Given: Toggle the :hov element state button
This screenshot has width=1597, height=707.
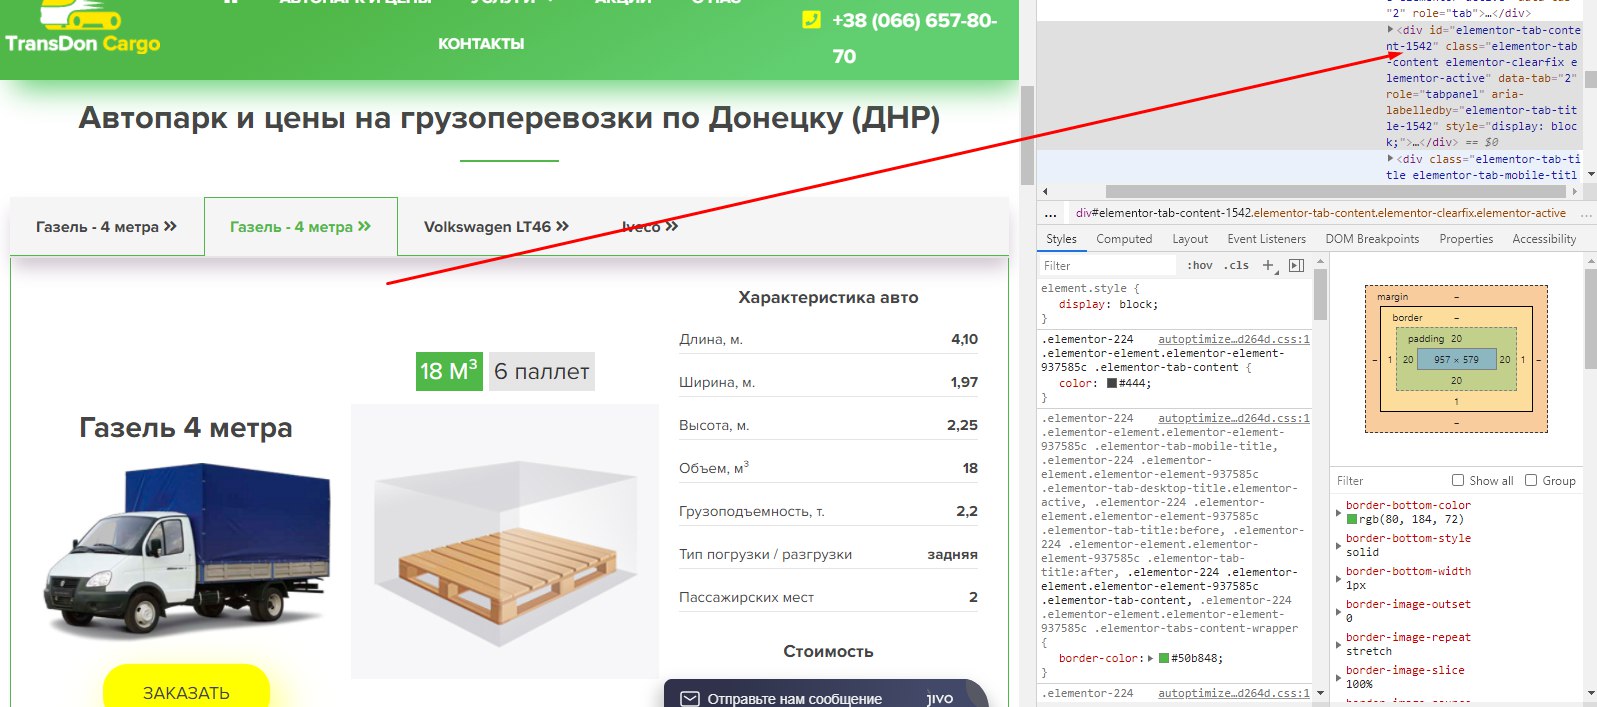Looking at the screenshot, I should 1199,265.
